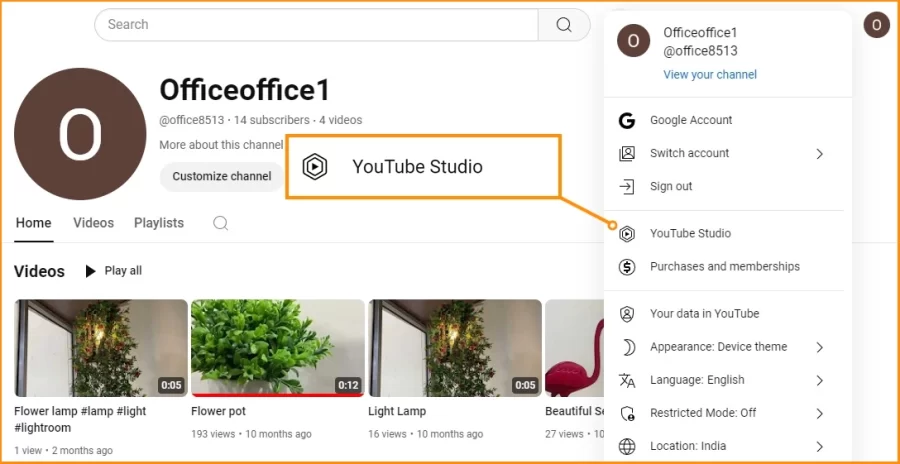900x464 pixels.
Task: Click the Sign out arrow icon
Action: tap(627, 187)
